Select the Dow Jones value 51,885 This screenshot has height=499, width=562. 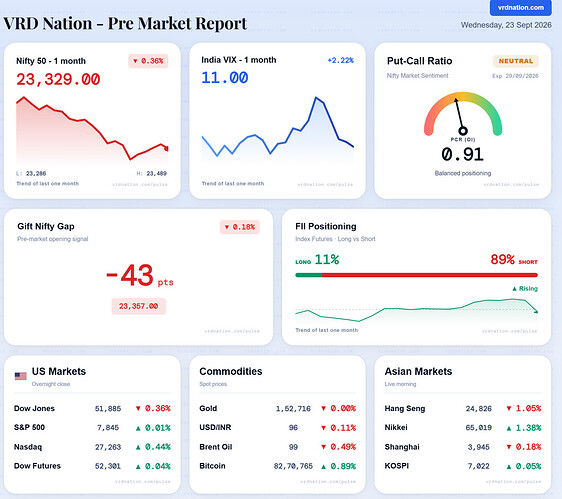pos(108,409)
